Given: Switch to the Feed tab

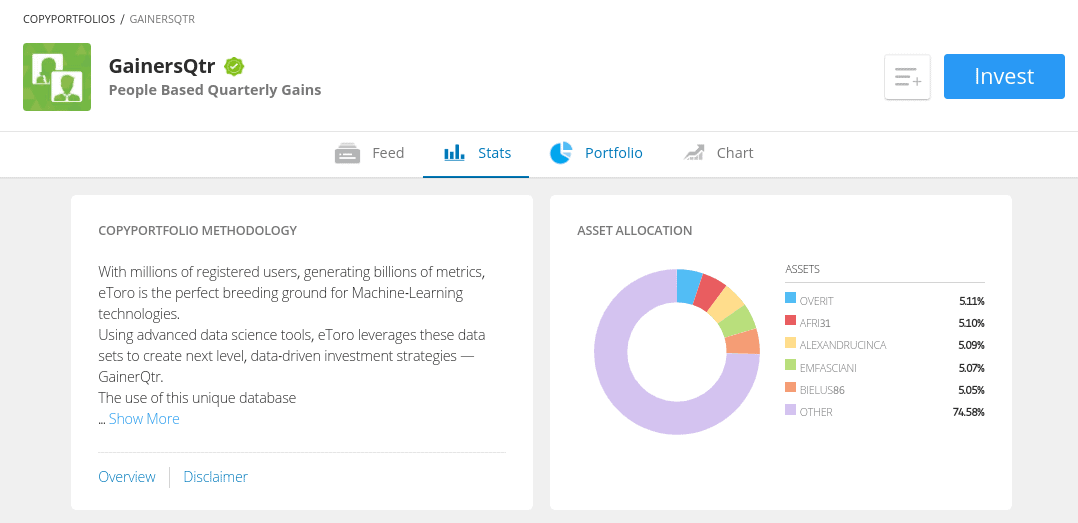Looking at the screenshot, I should tap(370, 153).
